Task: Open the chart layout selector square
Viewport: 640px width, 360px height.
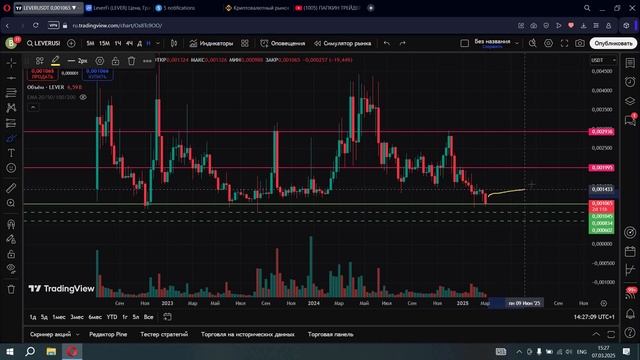Action: click(464, 43)
